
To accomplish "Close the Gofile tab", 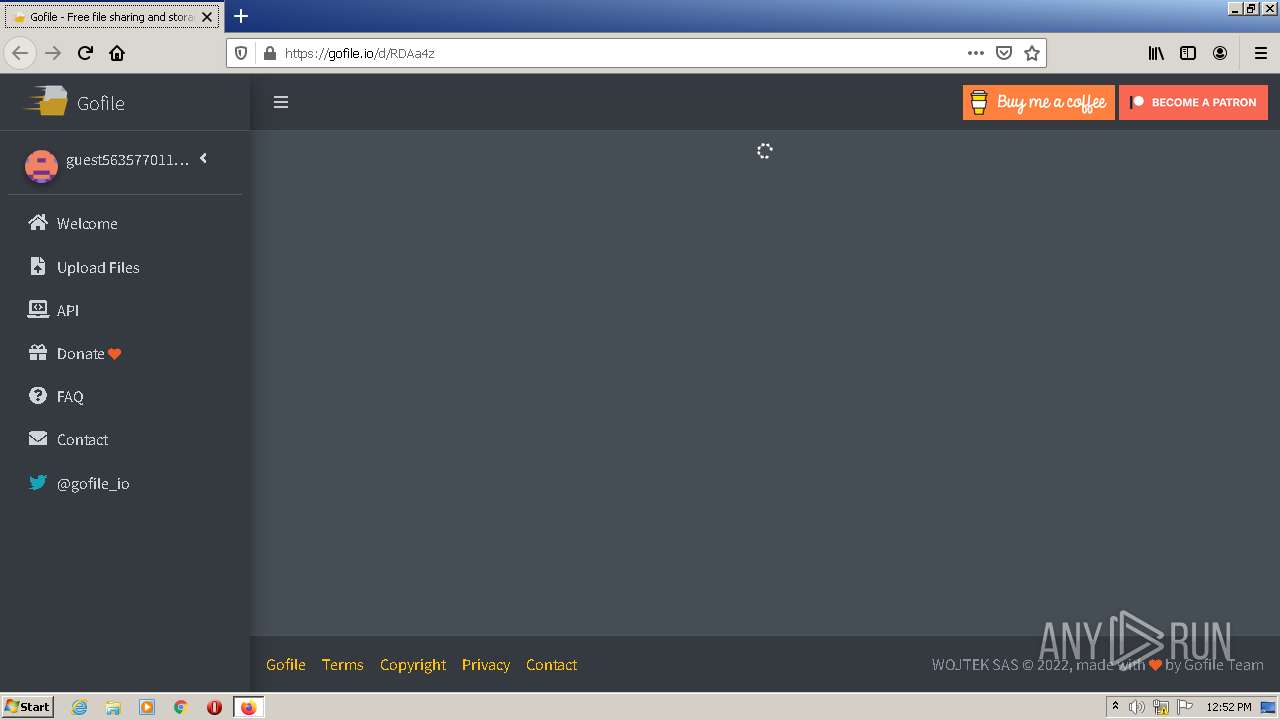I will pyautogui.click(x=207, y=17).
